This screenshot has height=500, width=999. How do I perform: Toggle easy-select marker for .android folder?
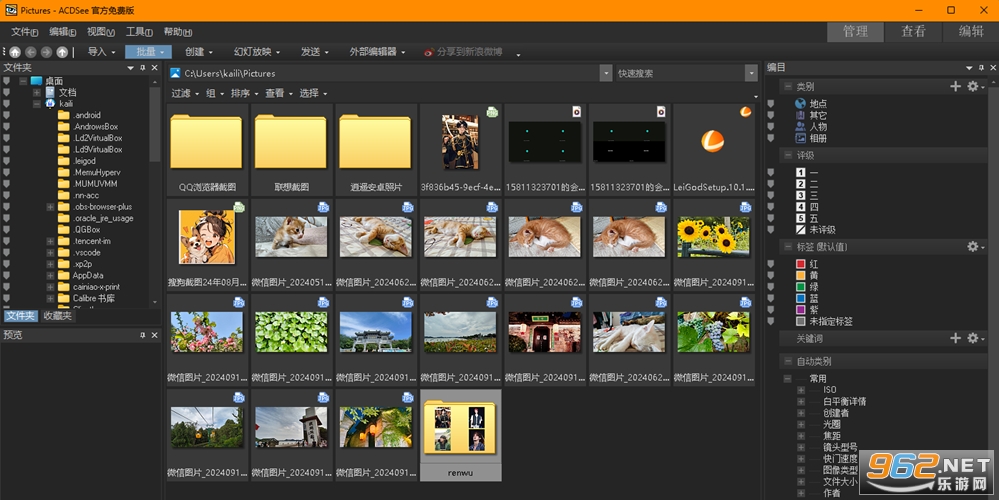tap(6, 115)
